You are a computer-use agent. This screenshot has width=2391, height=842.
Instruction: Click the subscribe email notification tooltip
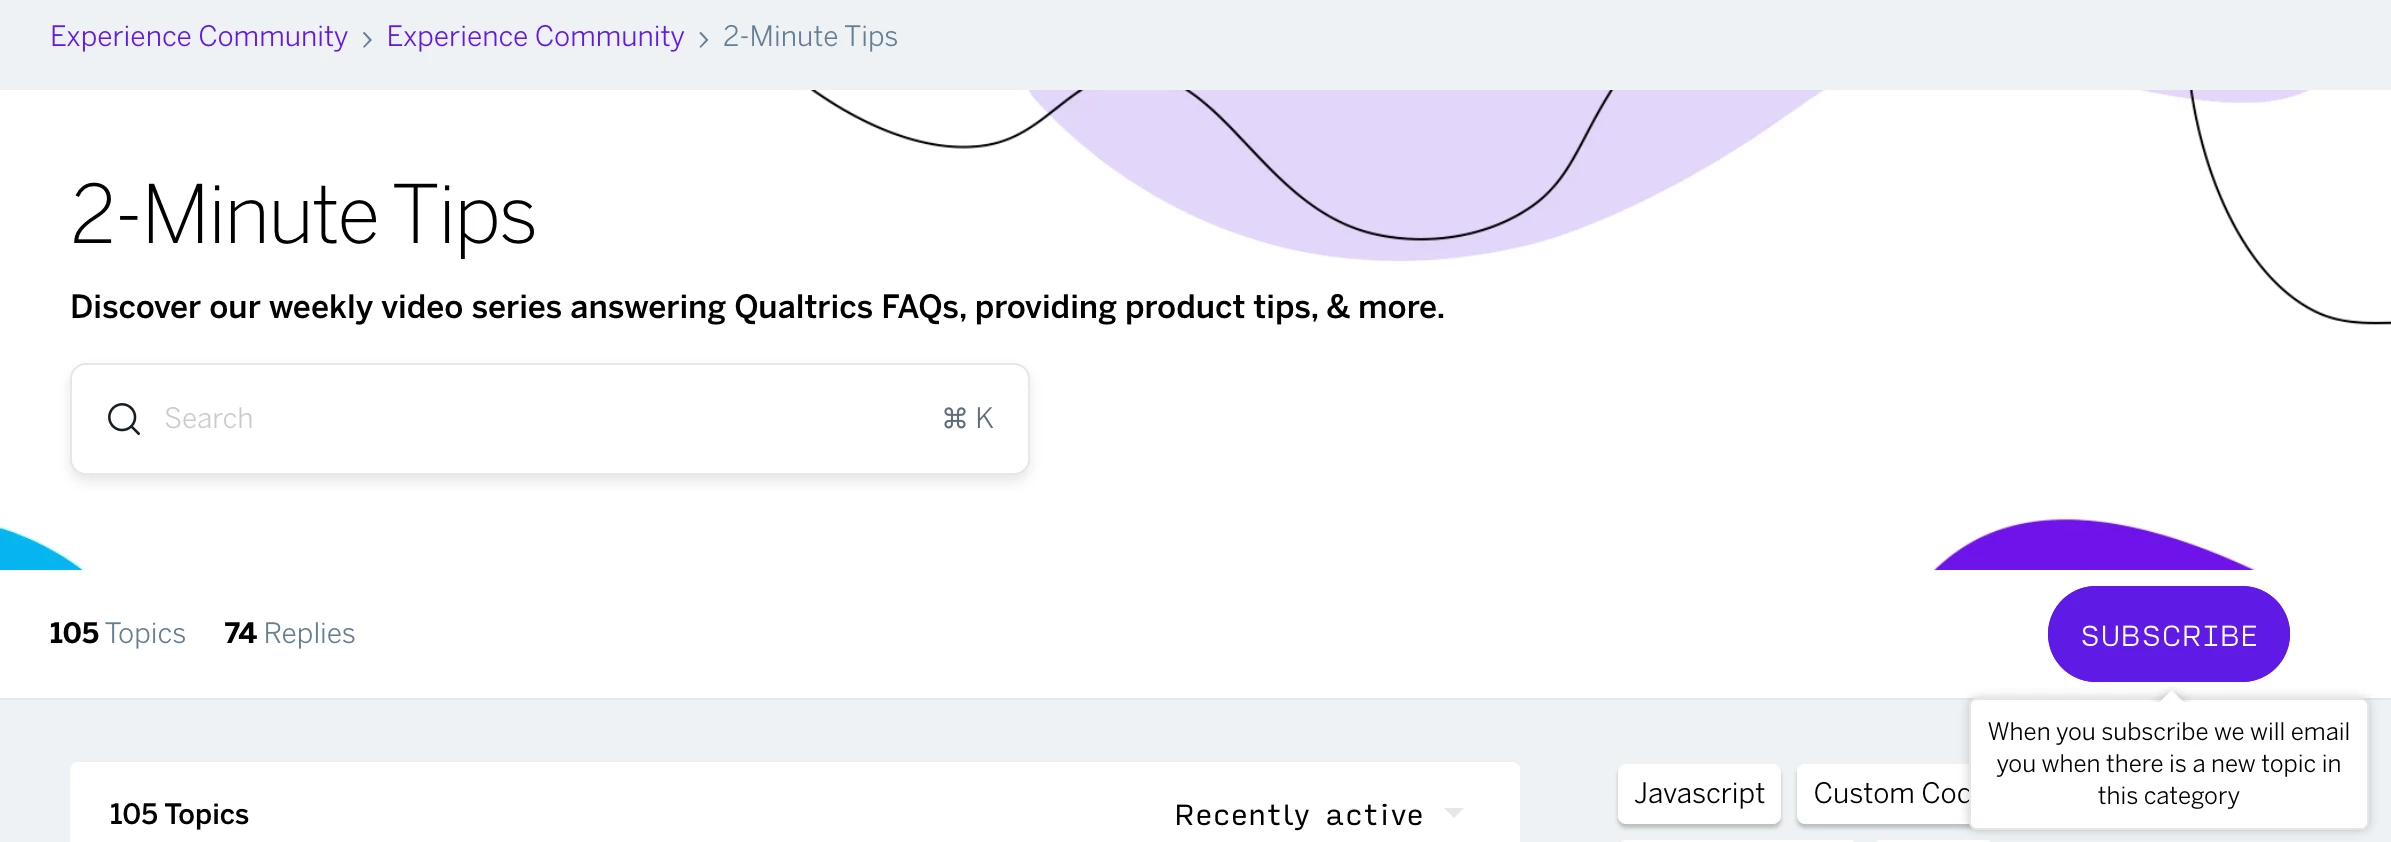(x=2168, y=764)
